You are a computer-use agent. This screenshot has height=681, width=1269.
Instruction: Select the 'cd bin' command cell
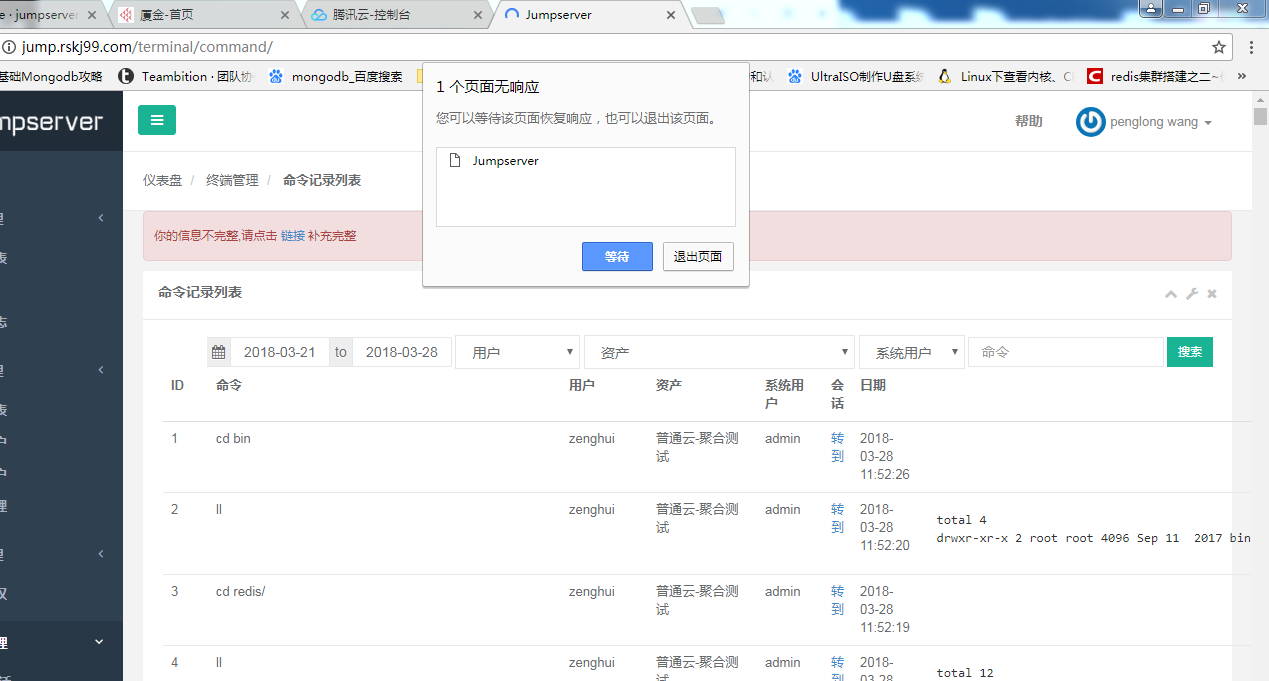pos(233,438)
